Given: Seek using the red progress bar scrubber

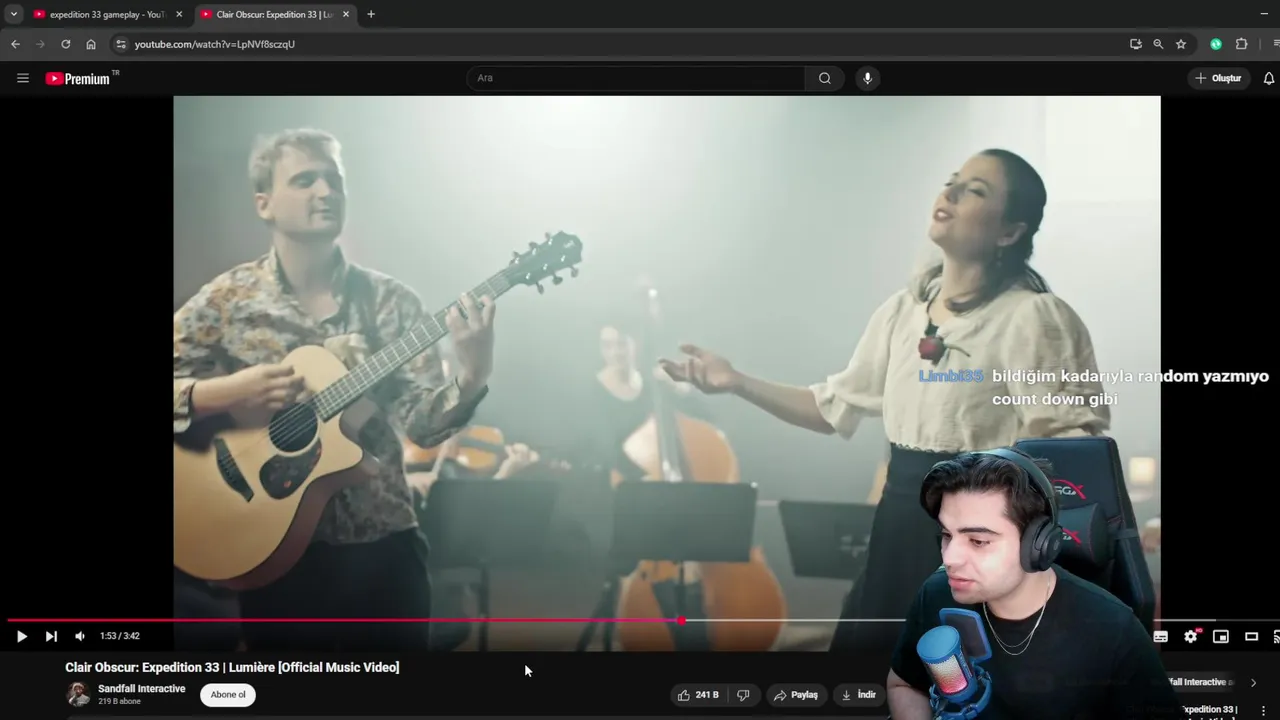Looking at the screenshot, I should coord(681,620).
